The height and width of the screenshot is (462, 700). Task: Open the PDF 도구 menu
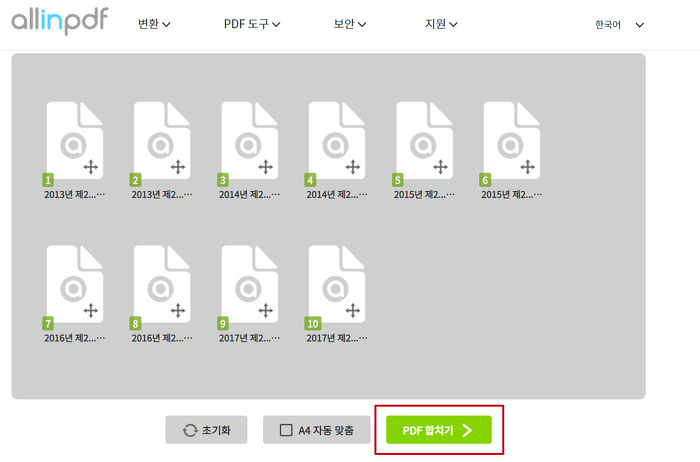click(x=252, y=24)
